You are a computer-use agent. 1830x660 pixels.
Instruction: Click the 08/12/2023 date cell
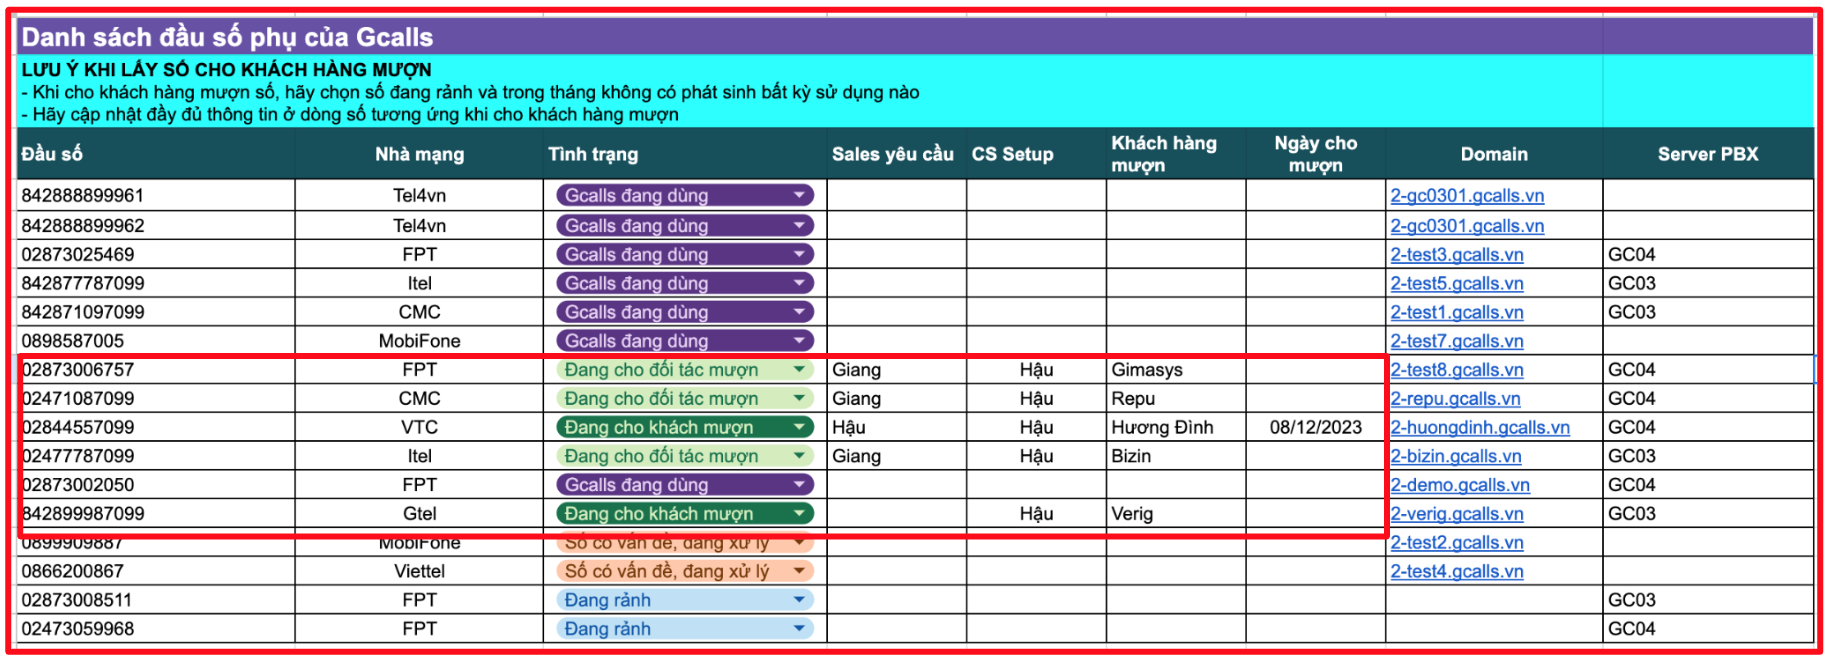coord(1315,428)
